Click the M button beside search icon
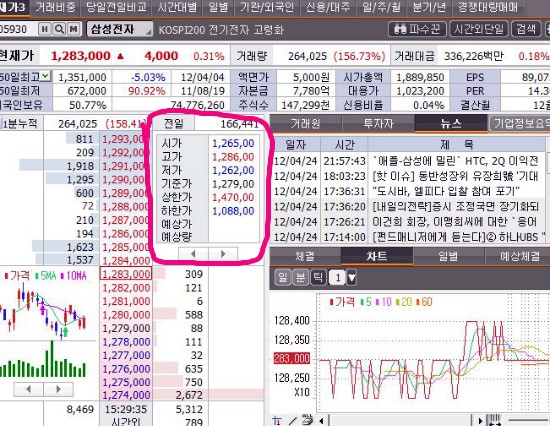The height and width of the screenshot is (426, 550). [x=73, y=29]
